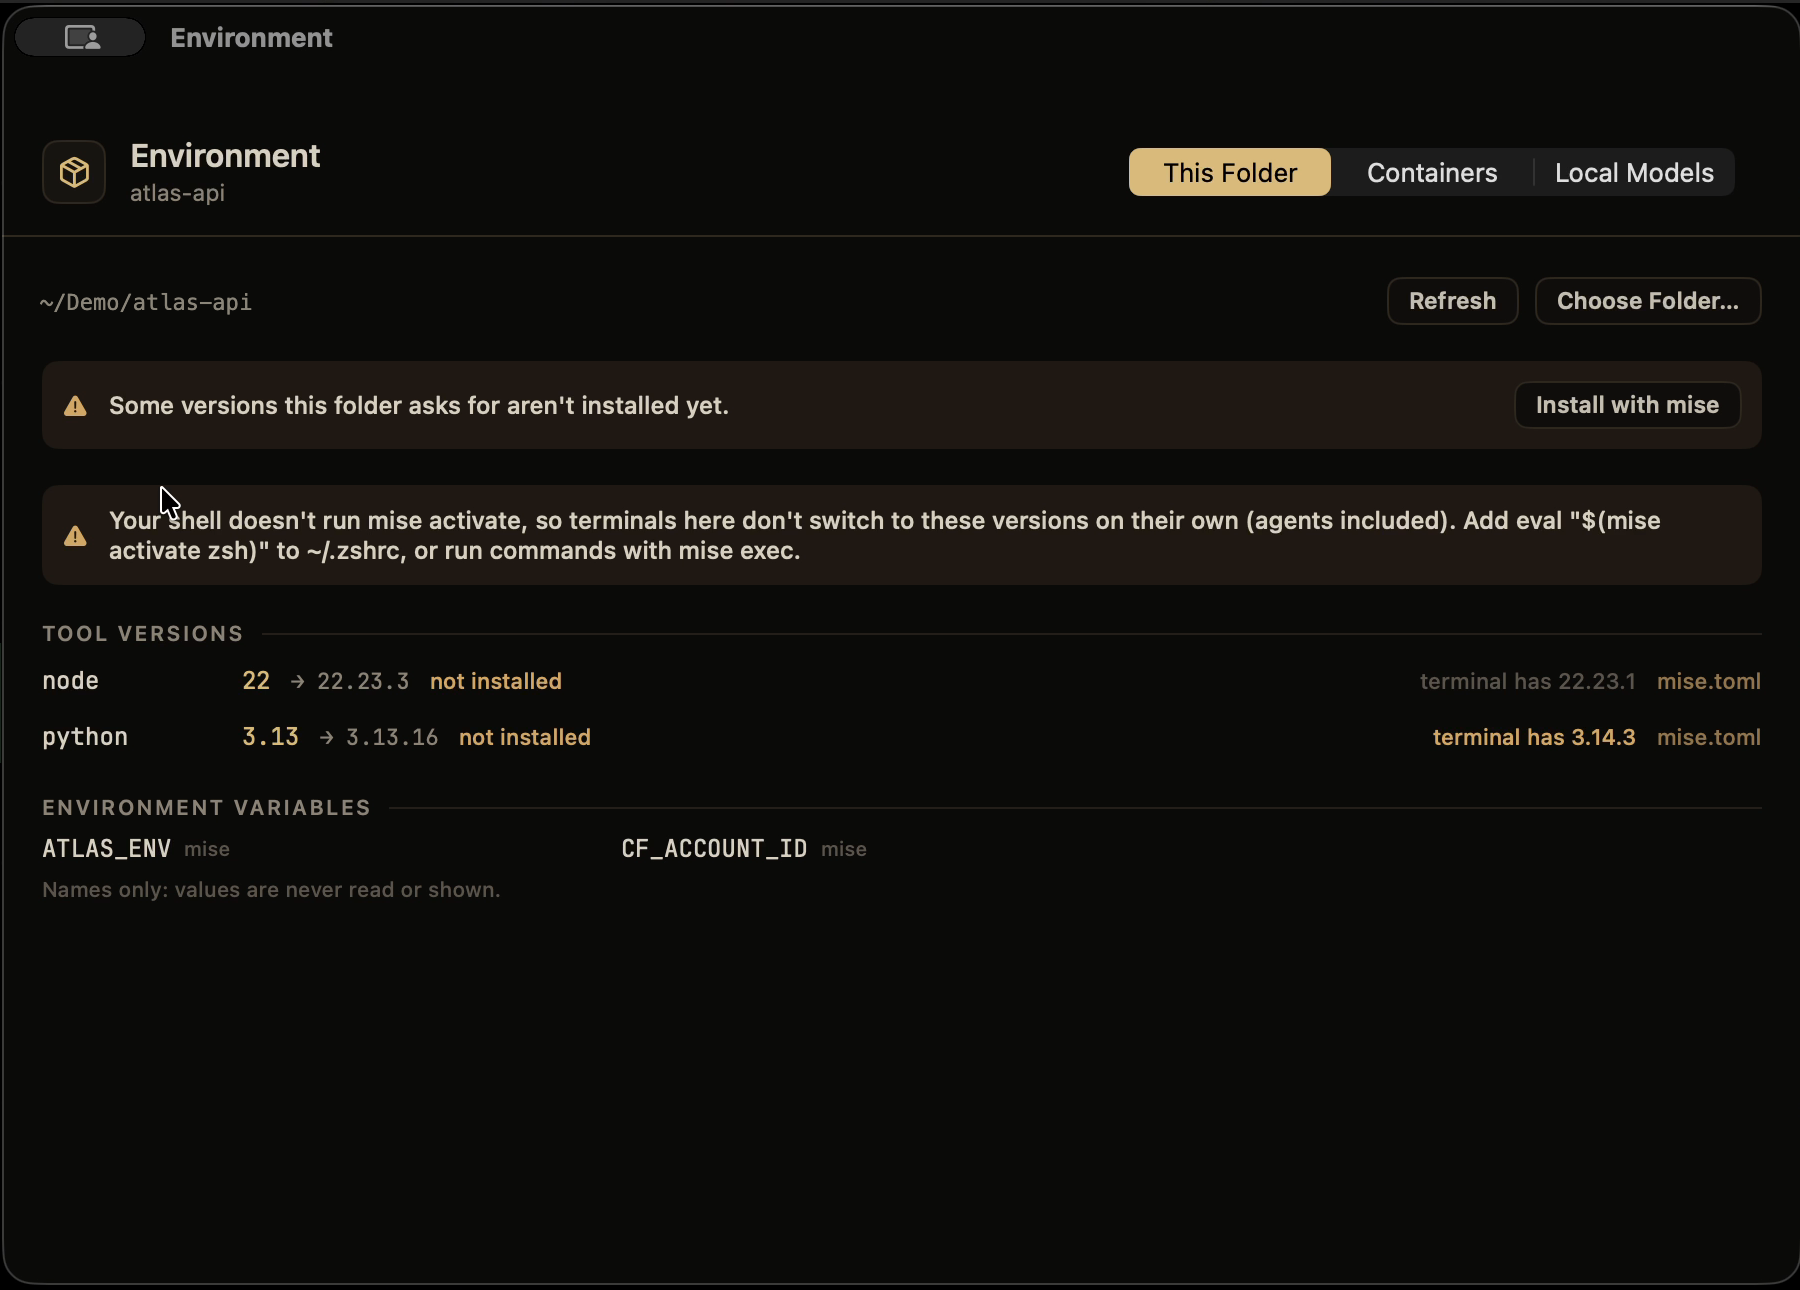Switch to the Containers tab
Screen dimensions: 1800x1290
click(x=1432, y=173)
